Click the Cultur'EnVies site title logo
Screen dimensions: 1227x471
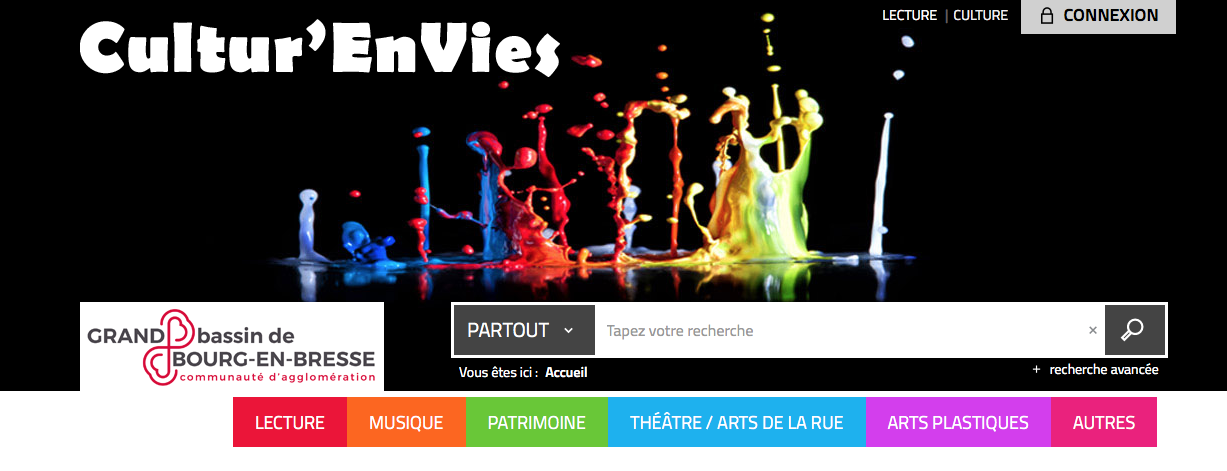(320, 47)
